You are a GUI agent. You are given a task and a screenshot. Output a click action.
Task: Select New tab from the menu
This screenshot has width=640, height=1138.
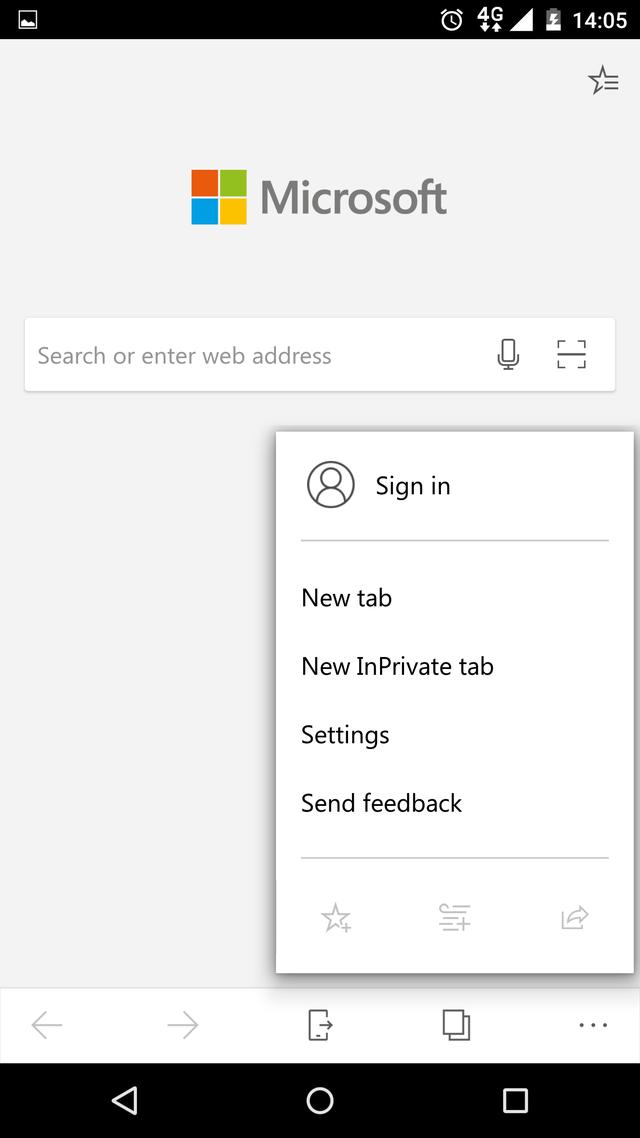pos(347,598)
